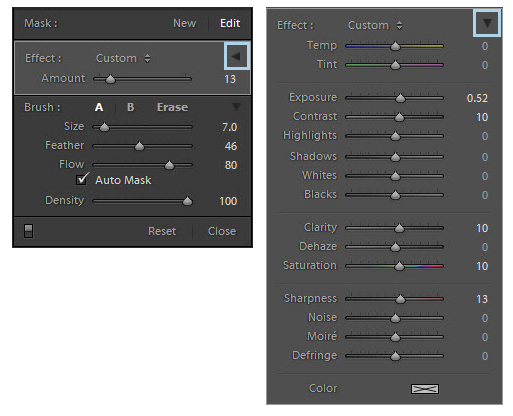This screenshot has width=513, height=416.
Task: Choose Edit mask mode
Action: [230, 23]
